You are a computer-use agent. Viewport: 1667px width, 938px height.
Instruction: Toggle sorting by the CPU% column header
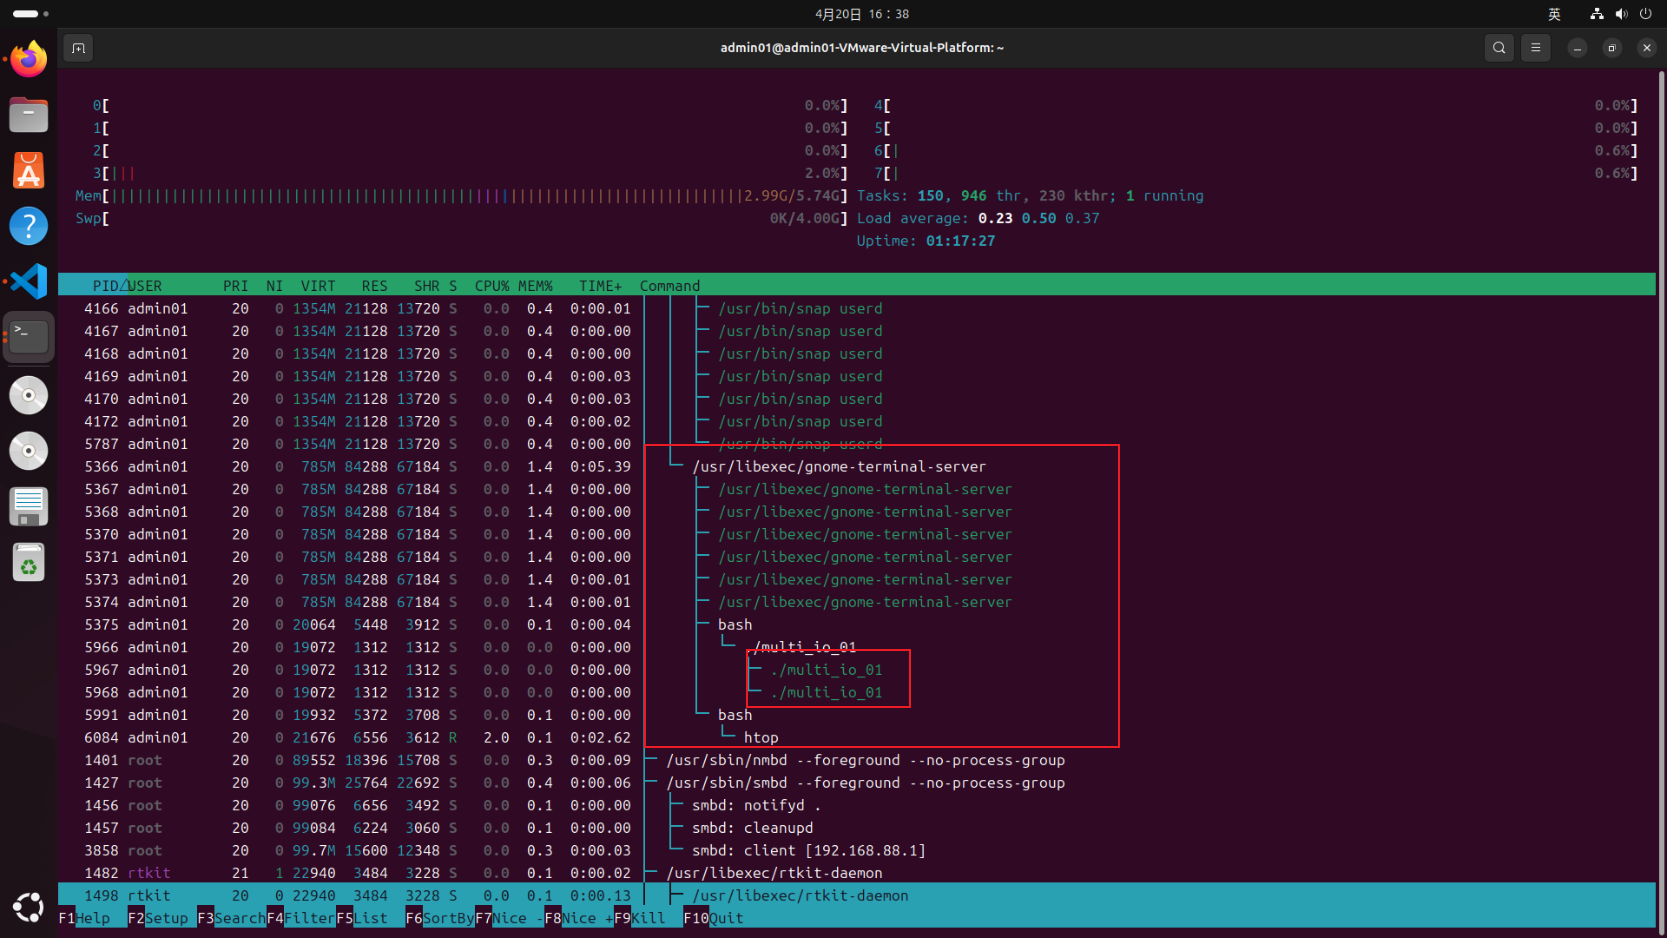[x=491, y=285]
